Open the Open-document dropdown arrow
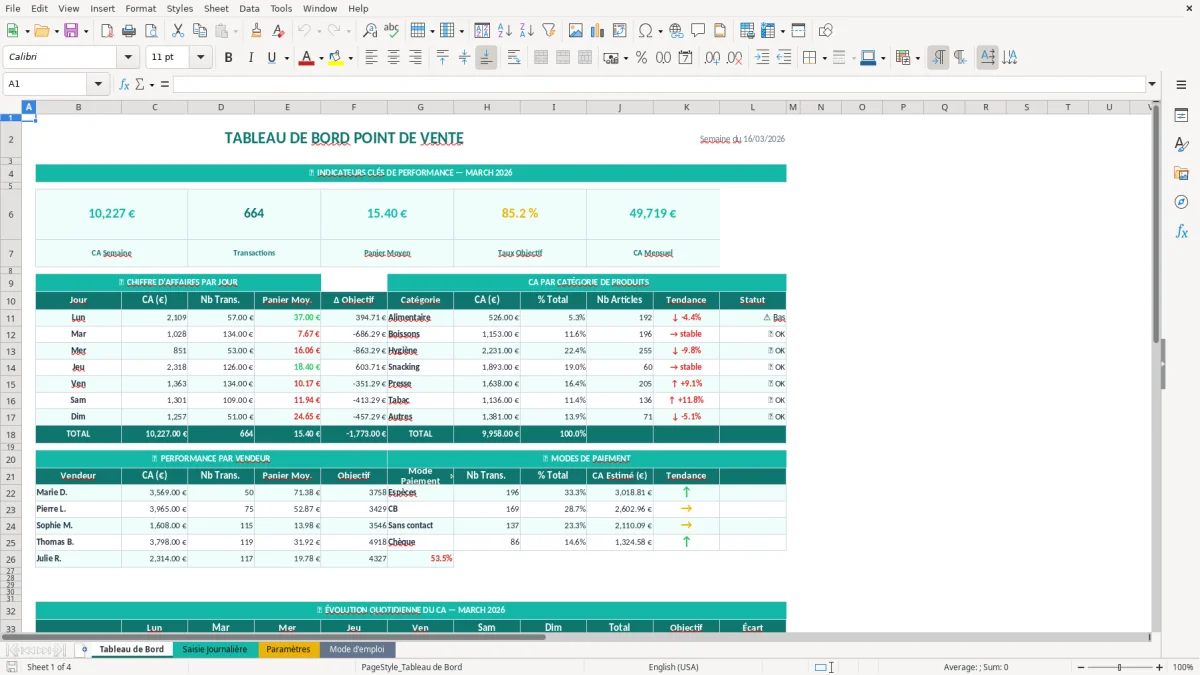1200x675 pixels. tap(56, 31)
